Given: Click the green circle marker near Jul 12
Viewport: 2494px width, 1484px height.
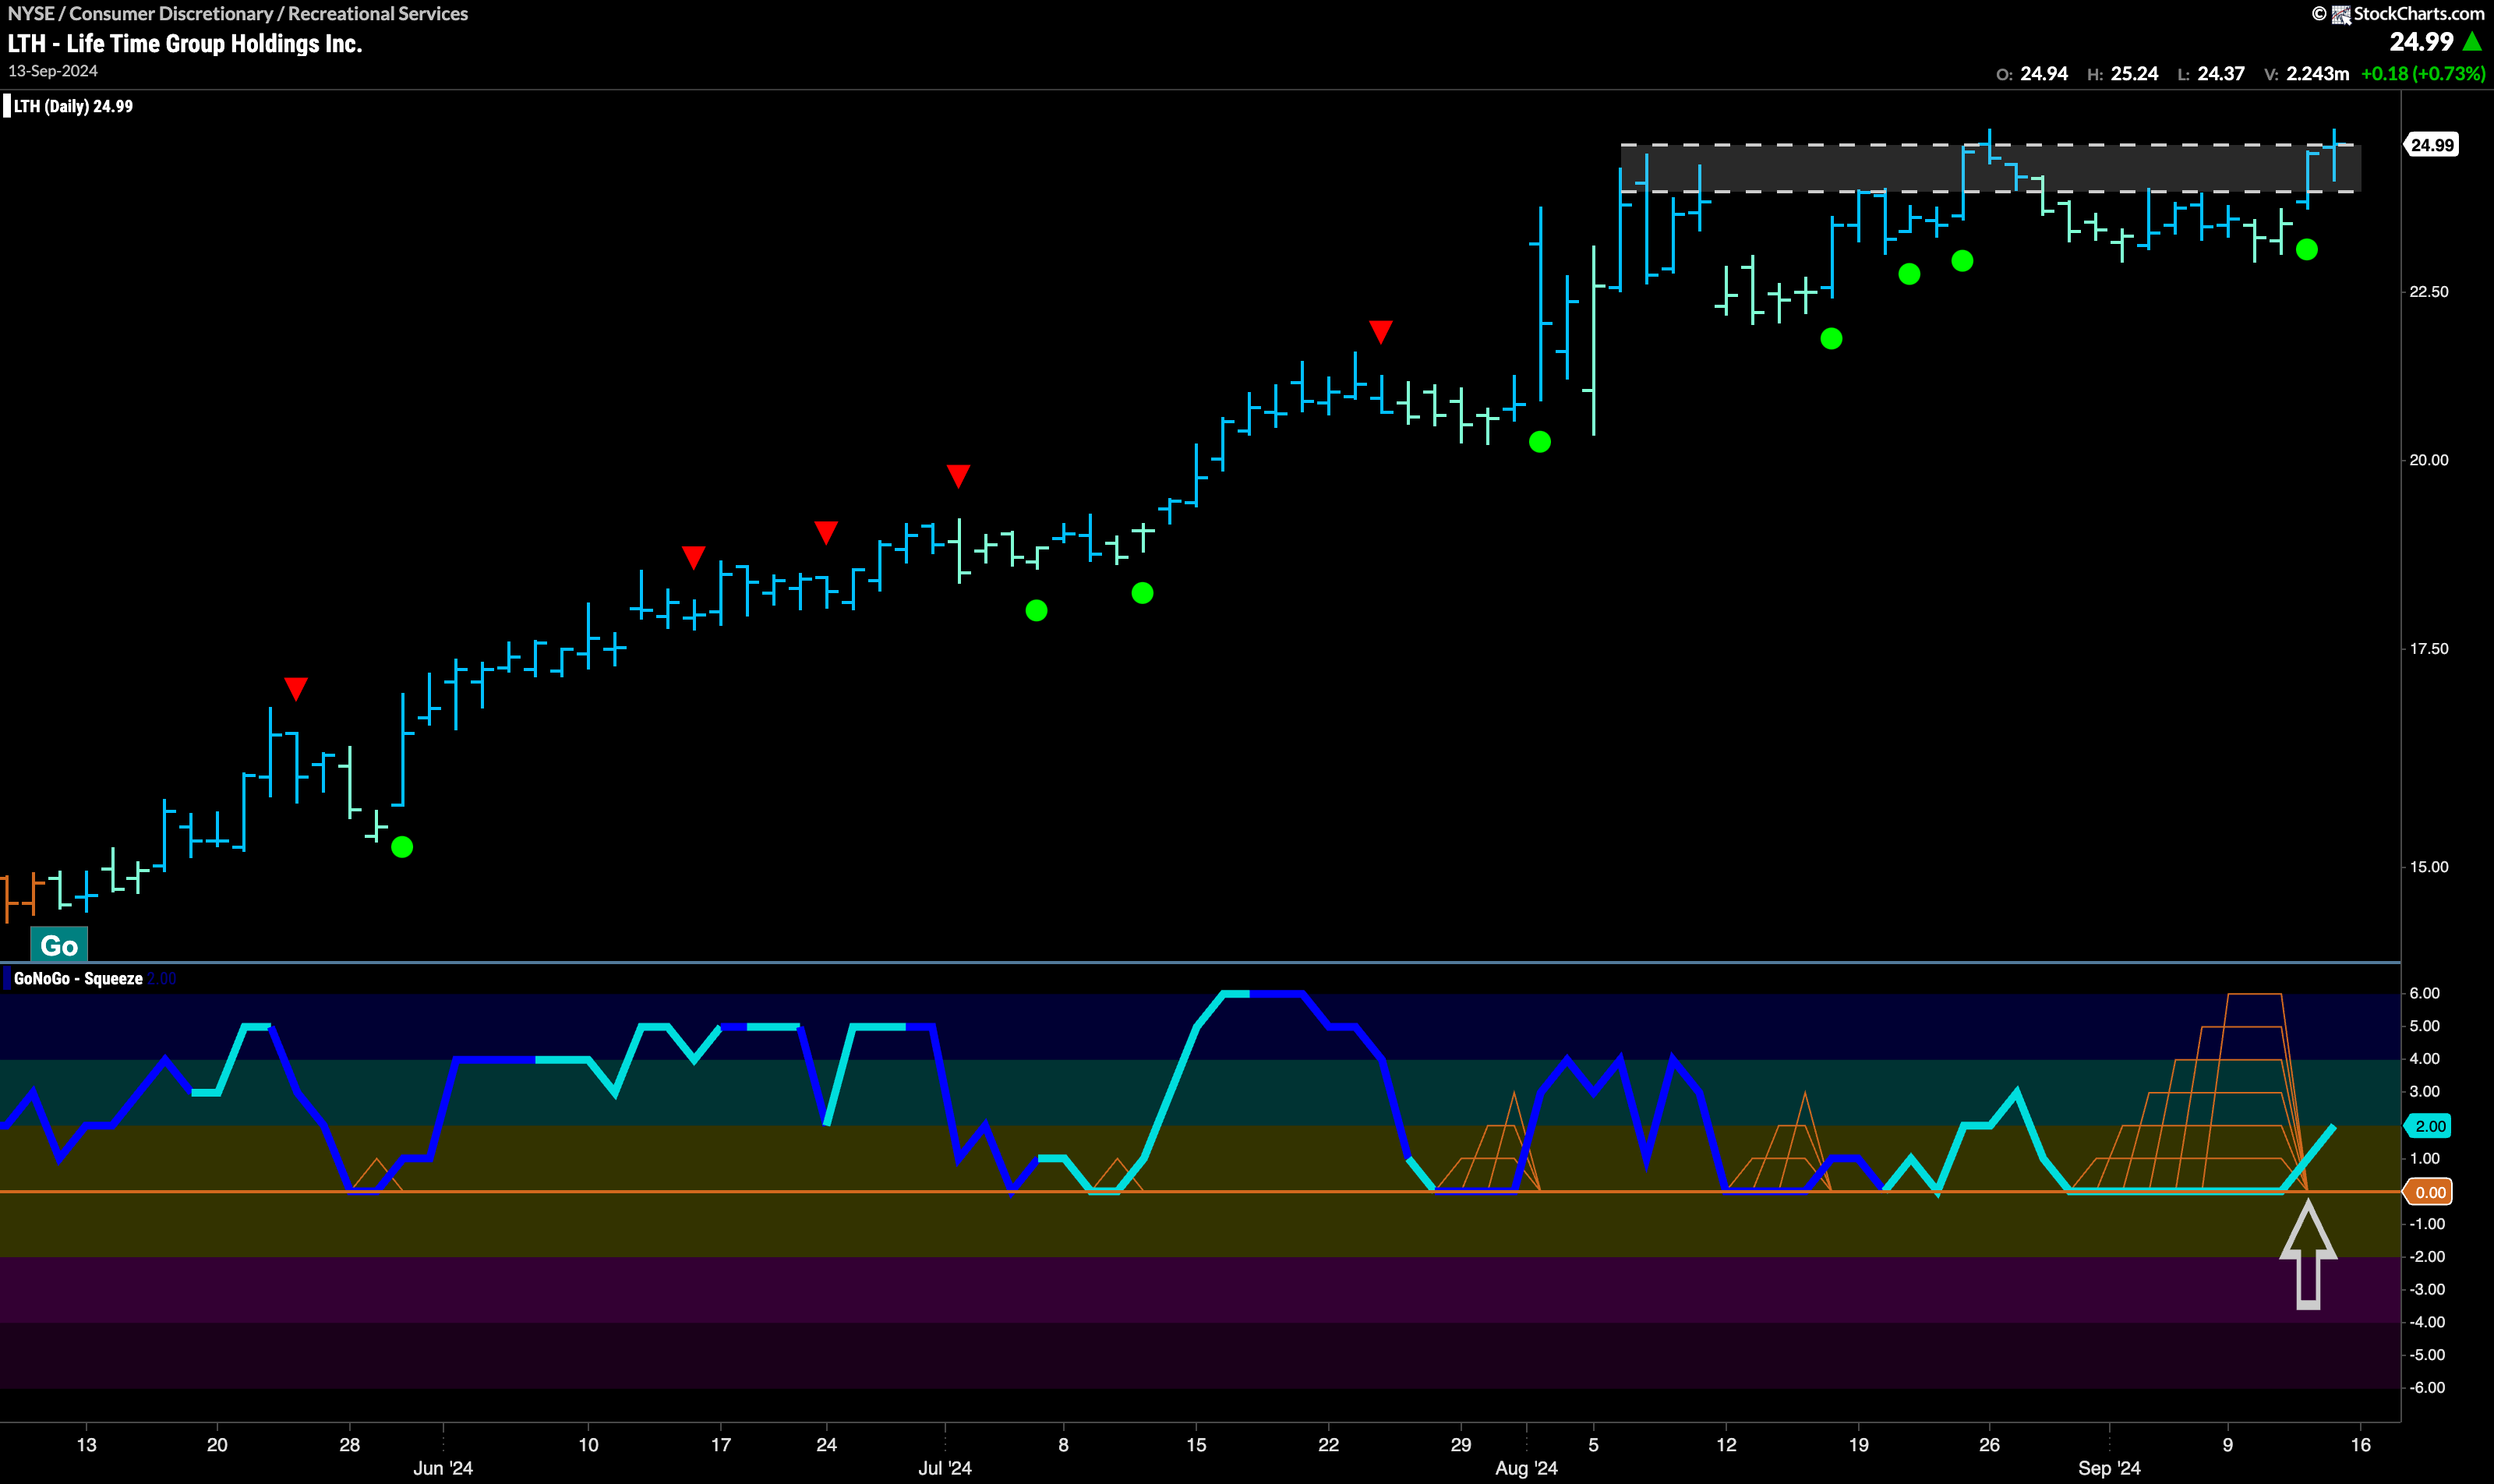Looking at the screenshot, I should click(1143, 593).
